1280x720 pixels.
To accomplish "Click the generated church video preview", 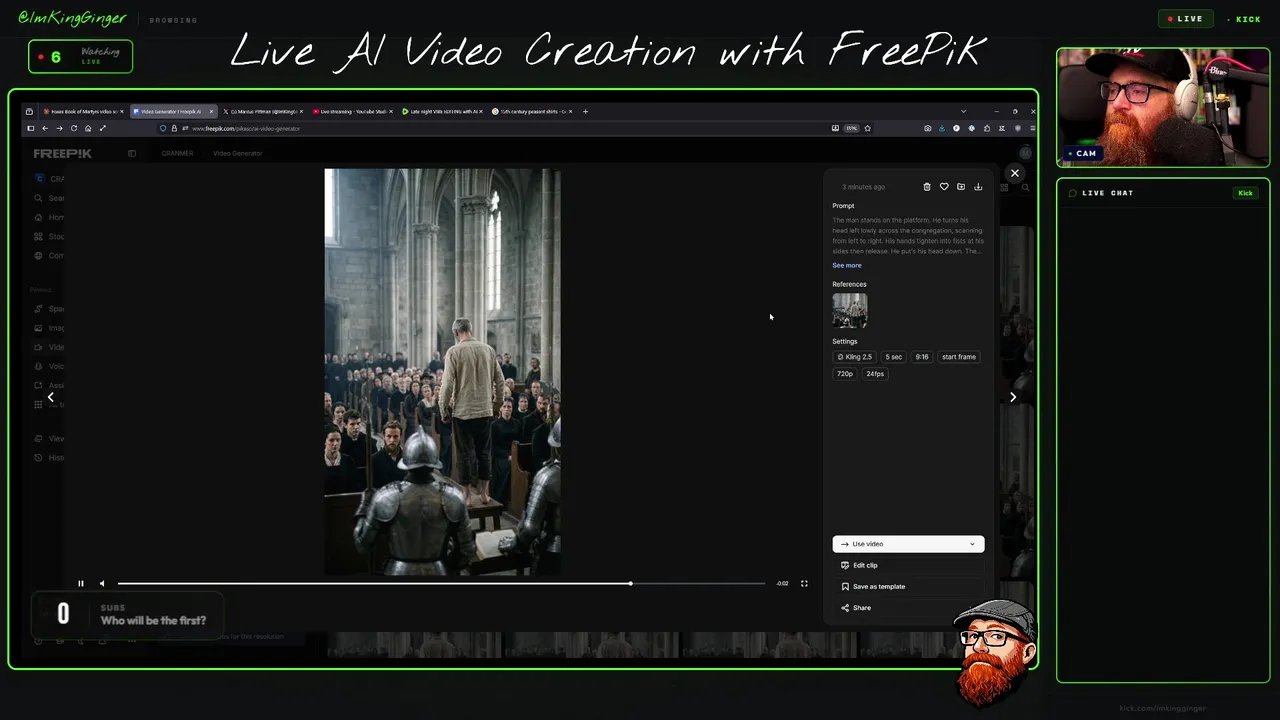I will pos(442,372).
